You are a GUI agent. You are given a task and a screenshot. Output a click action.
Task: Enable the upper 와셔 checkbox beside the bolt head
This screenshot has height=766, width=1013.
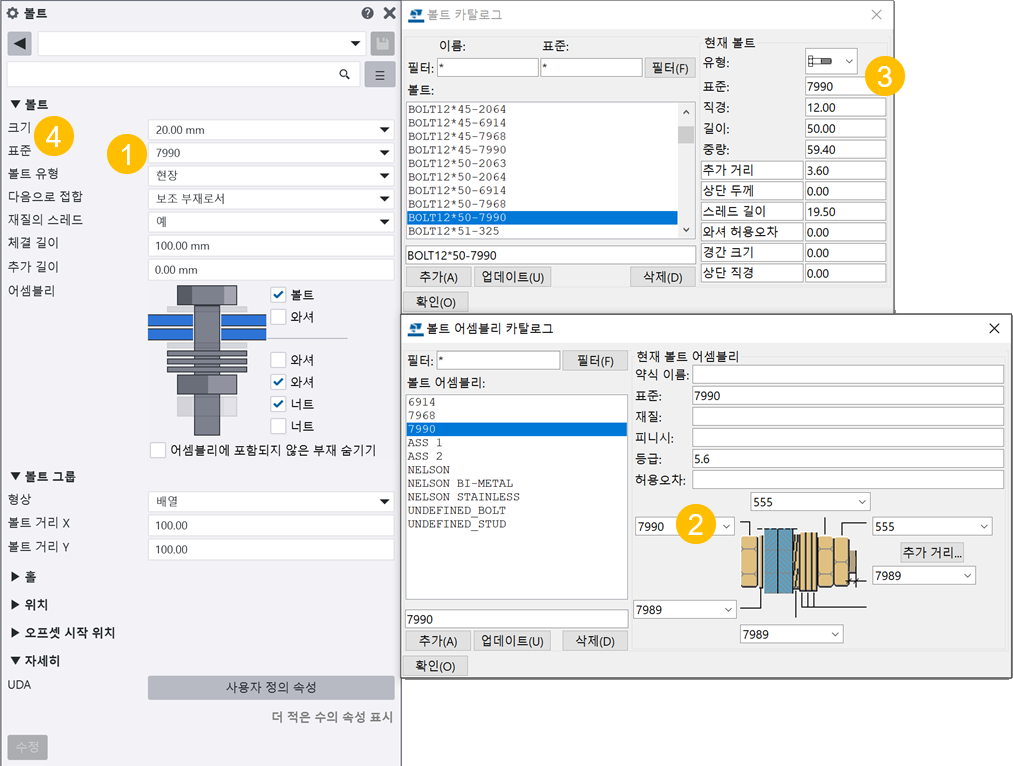(278, 316)
